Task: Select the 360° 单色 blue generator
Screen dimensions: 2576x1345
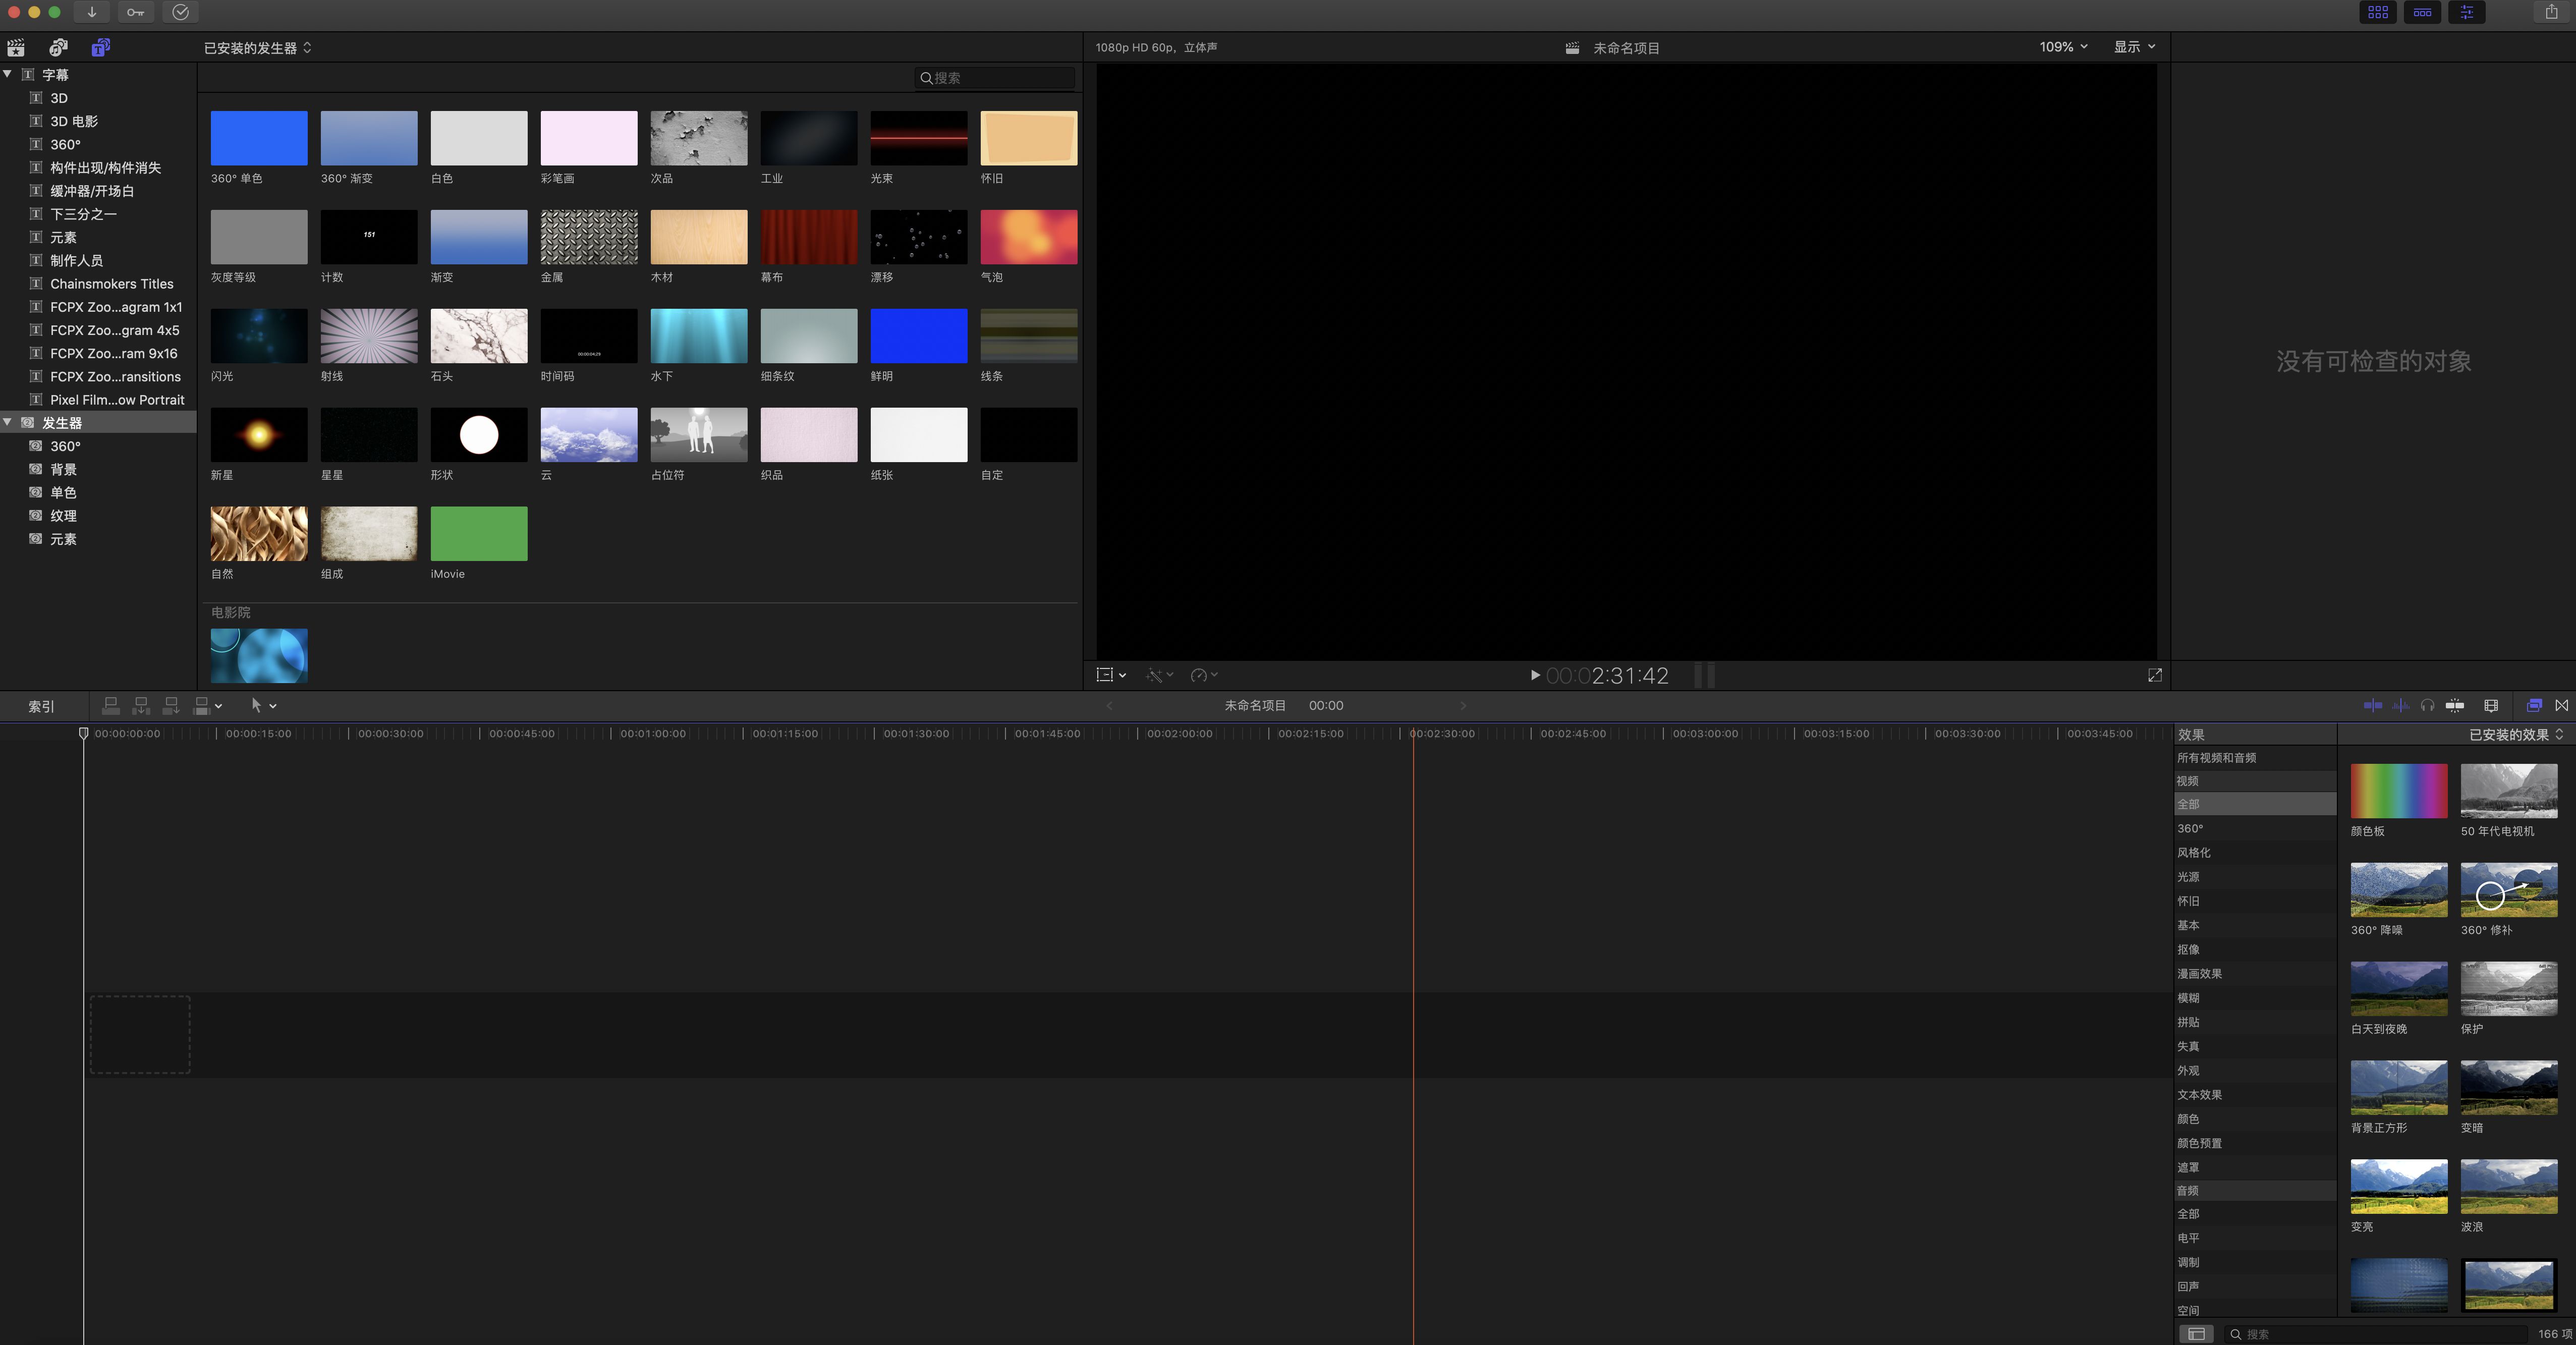Action: (x=259, y=138)
